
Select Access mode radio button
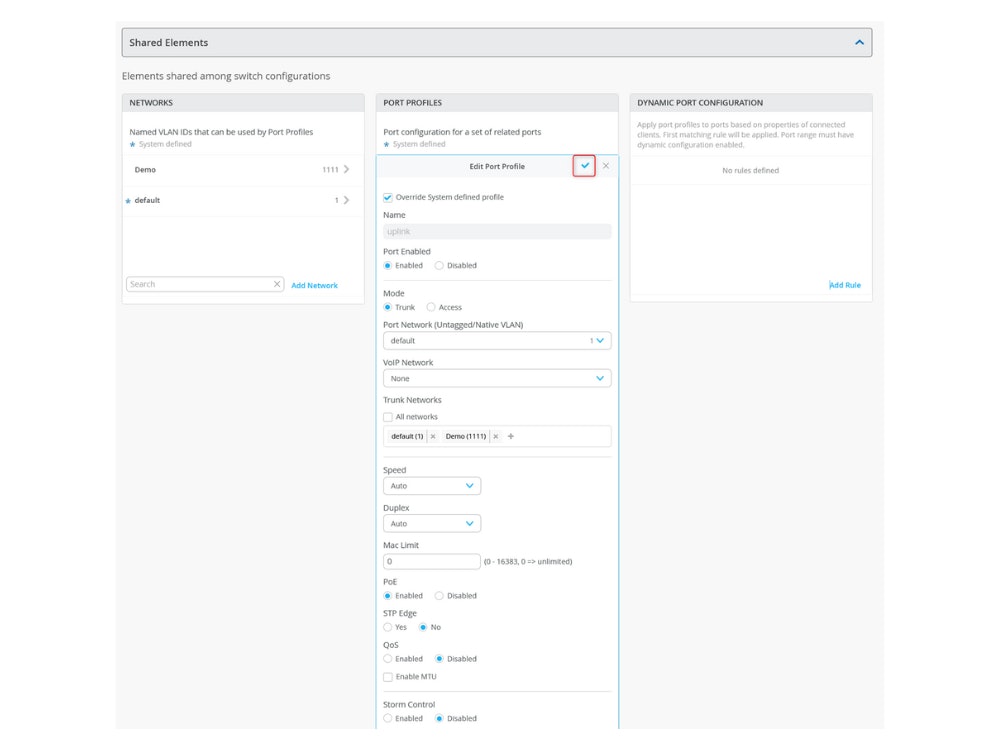[431, 307]
